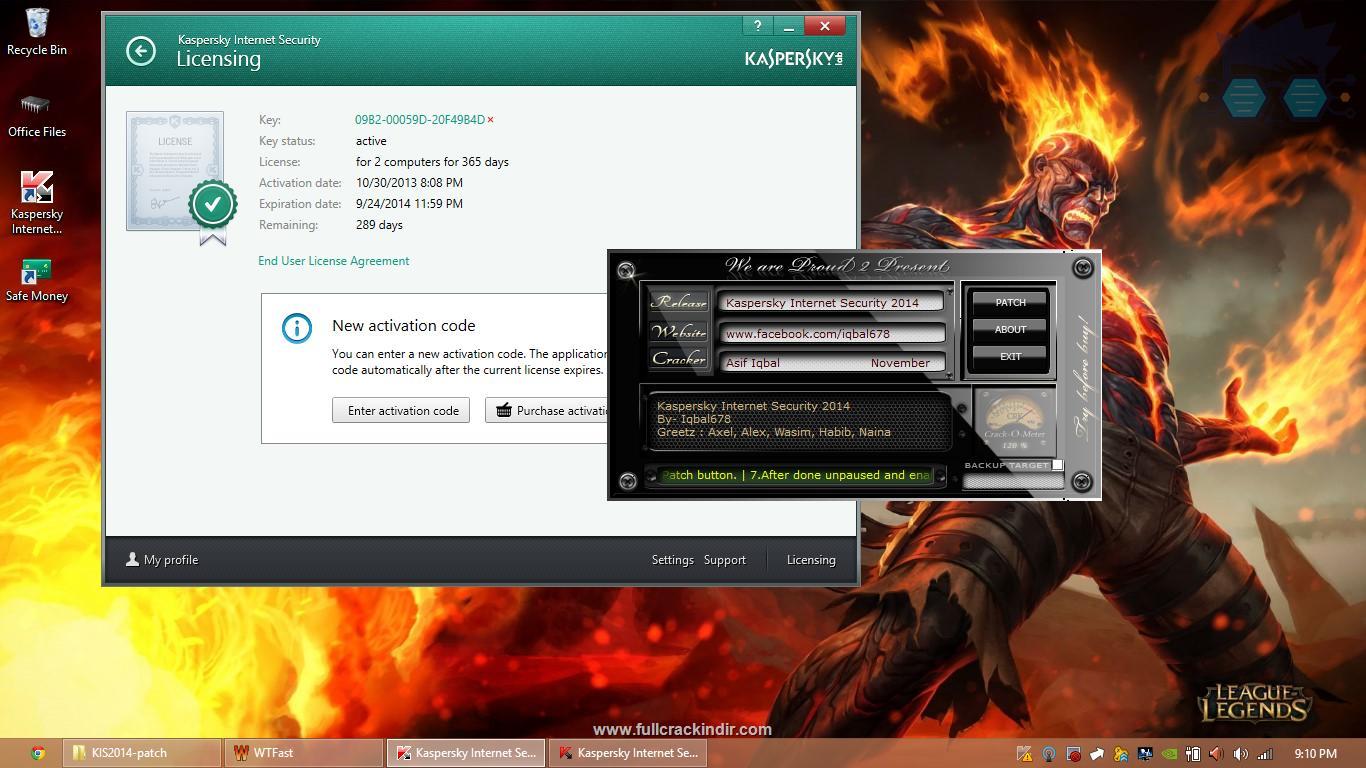Select the Office Files desktop icon

37,116
